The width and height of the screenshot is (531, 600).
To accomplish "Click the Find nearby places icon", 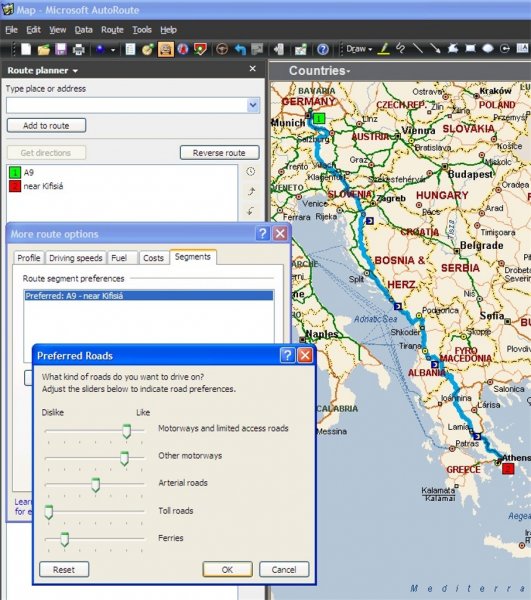I will (148, 49).
